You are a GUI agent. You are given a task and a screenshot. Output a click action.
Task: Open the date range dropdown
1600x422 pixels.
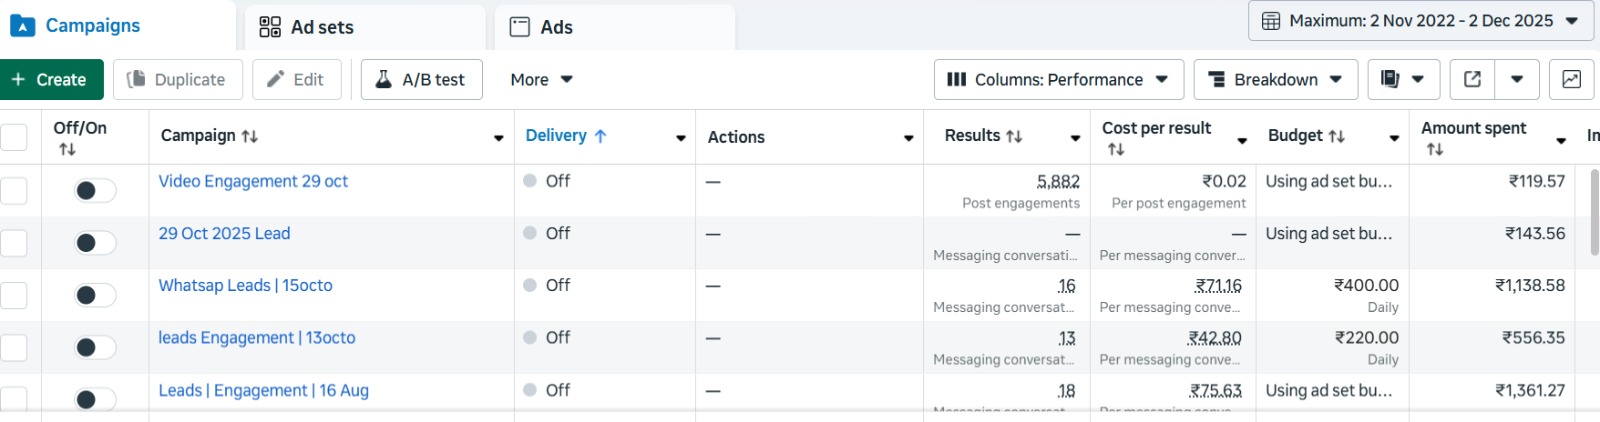coord(1420,21)
